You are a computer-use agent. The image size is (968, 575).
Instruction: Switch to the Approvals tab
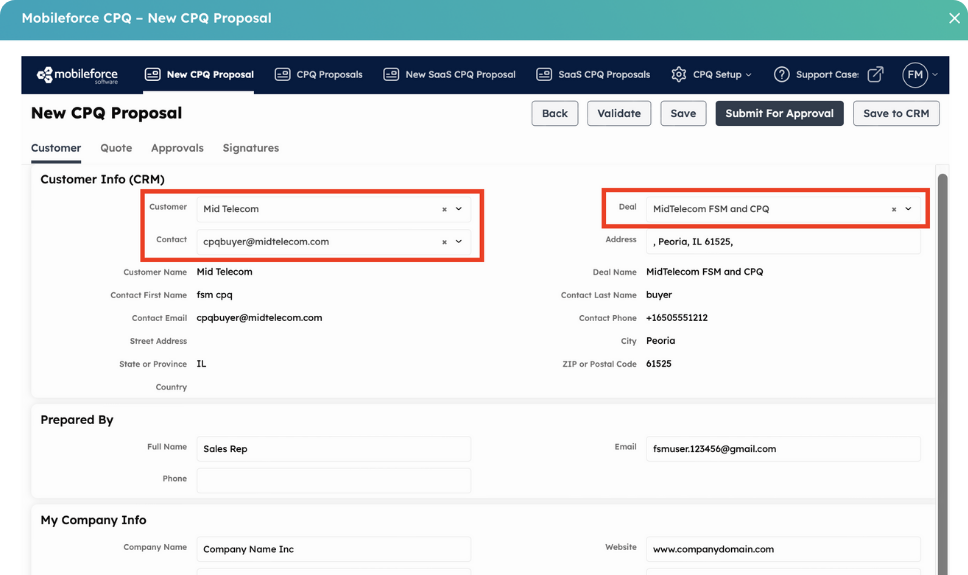pos(177,148)
